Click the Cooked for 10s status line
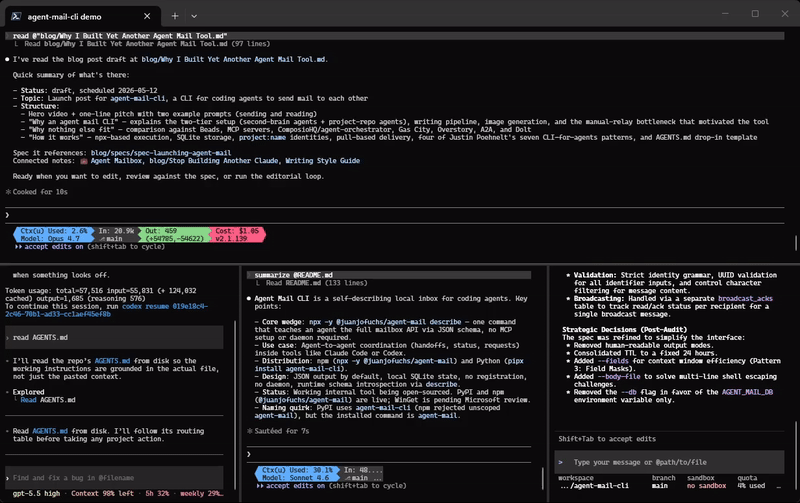 tap(37, 192)
